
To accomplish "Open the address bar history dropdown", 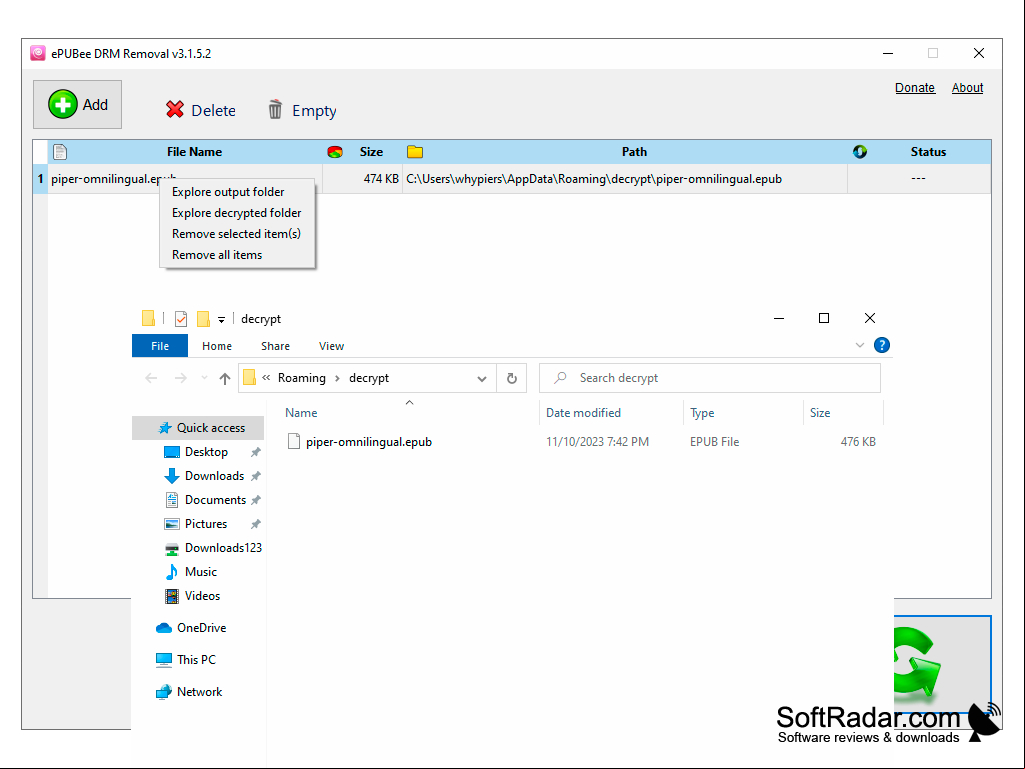I will 482,379.
